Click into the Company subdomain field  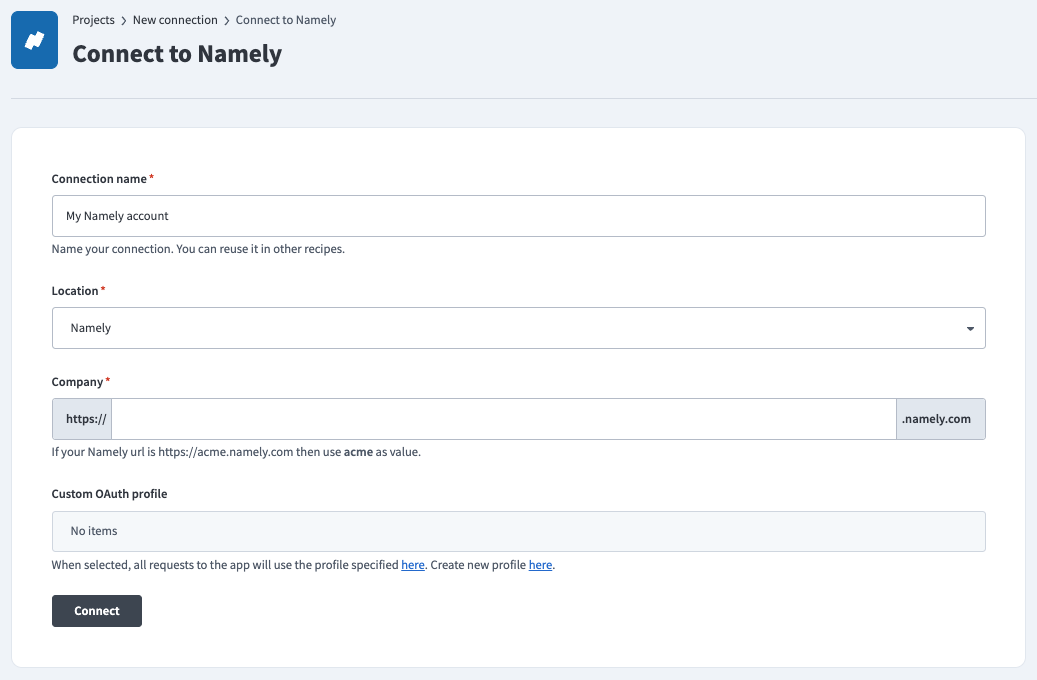coord(503,419)
